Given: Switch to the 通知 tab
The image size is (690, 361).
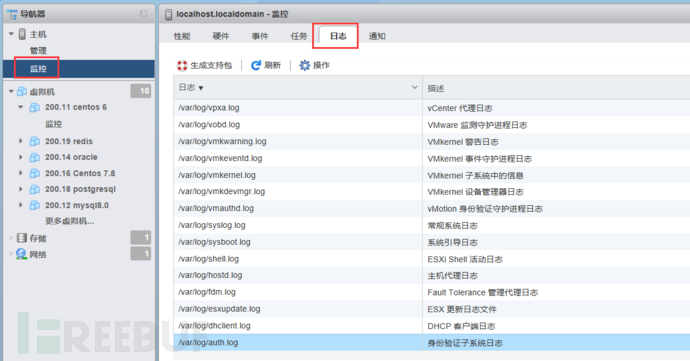Looking at the screenshot, I should [377, 36].
